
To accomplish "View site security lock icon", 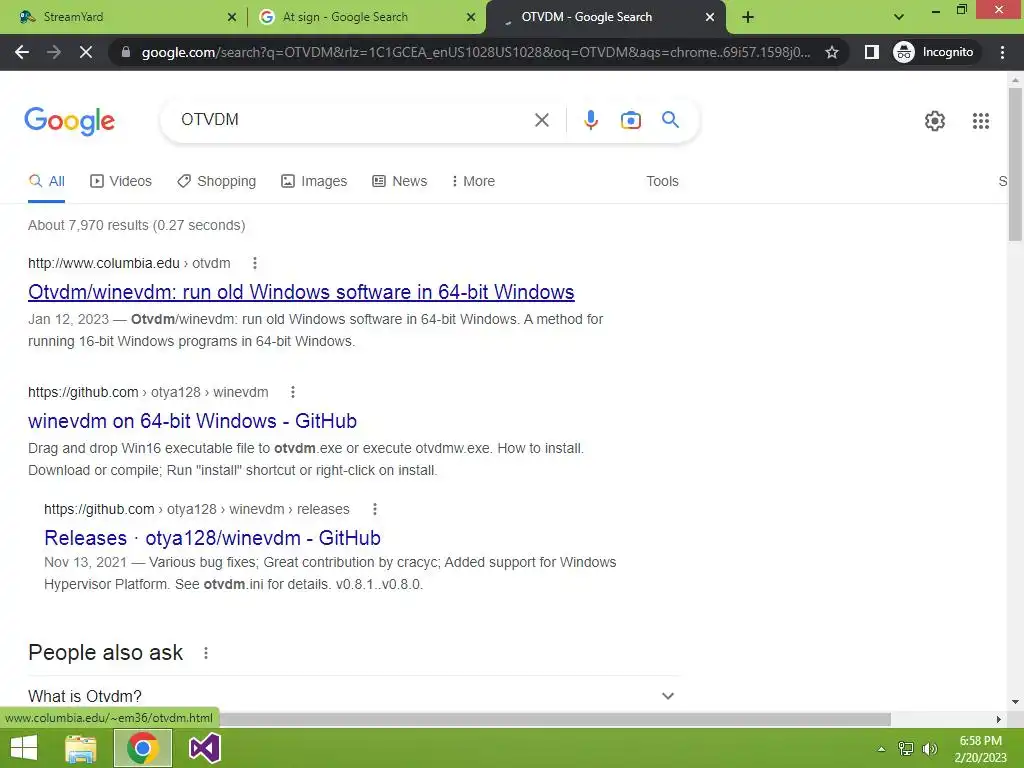I will point(126,52).
